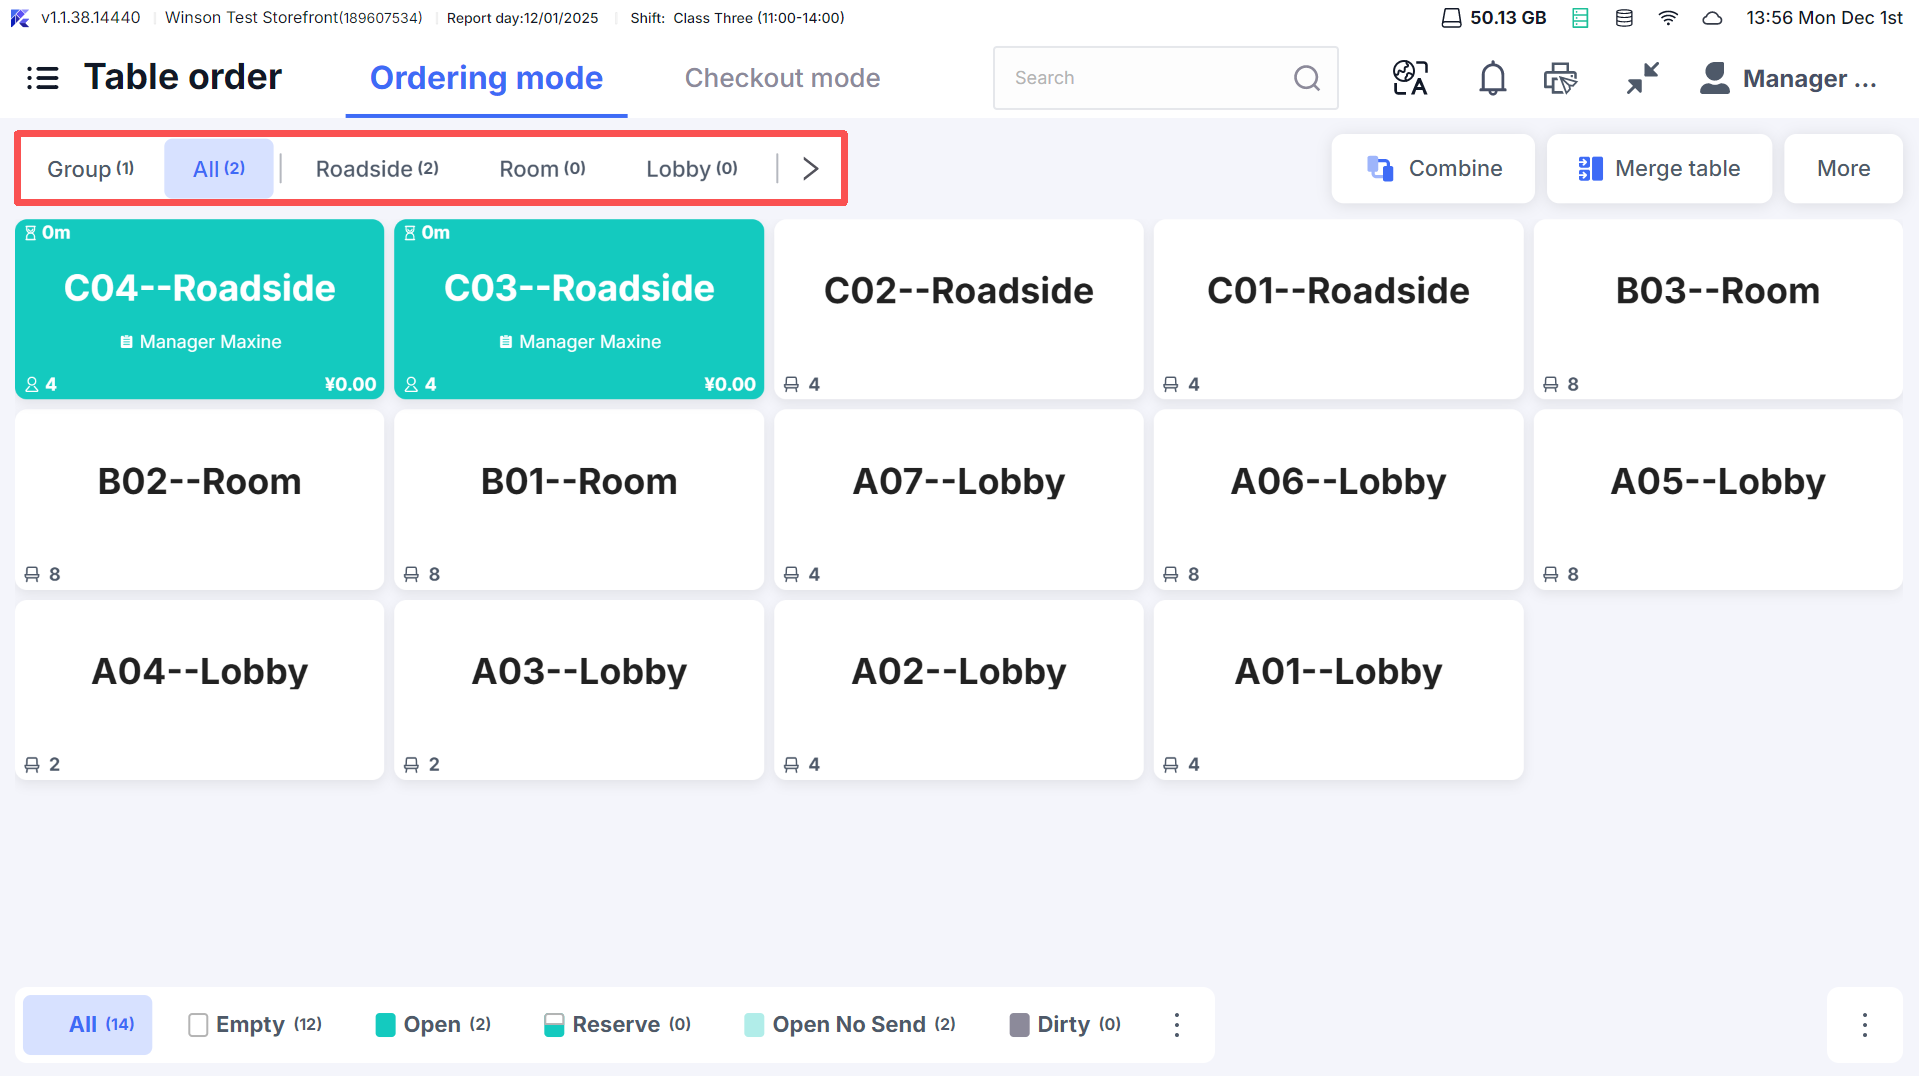Open the notifications bell
The width and height of the screenshot is (1919, 1076).
coord(1492,78)
